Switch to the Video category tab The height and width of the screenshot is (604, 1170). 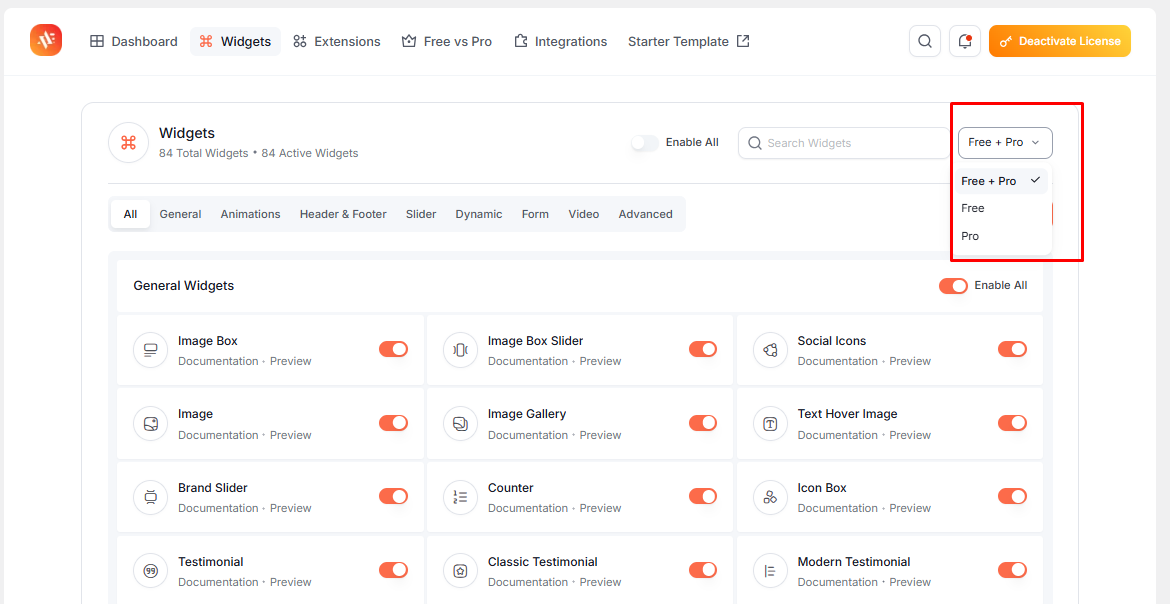click(584, 214)
